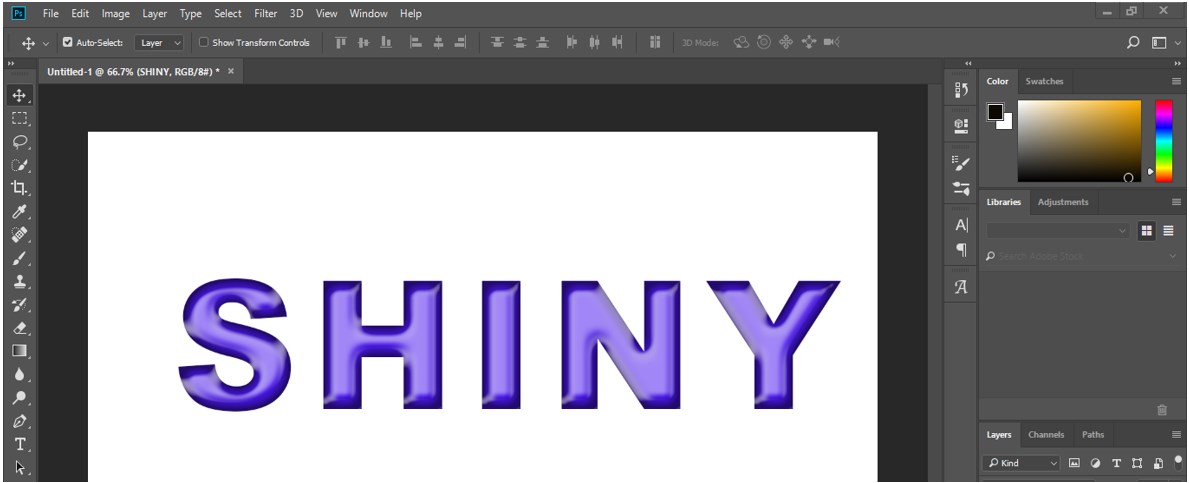Click Auto-Align Layers icon
This screenshot has height=483, width=1189.
pos(655,42)
